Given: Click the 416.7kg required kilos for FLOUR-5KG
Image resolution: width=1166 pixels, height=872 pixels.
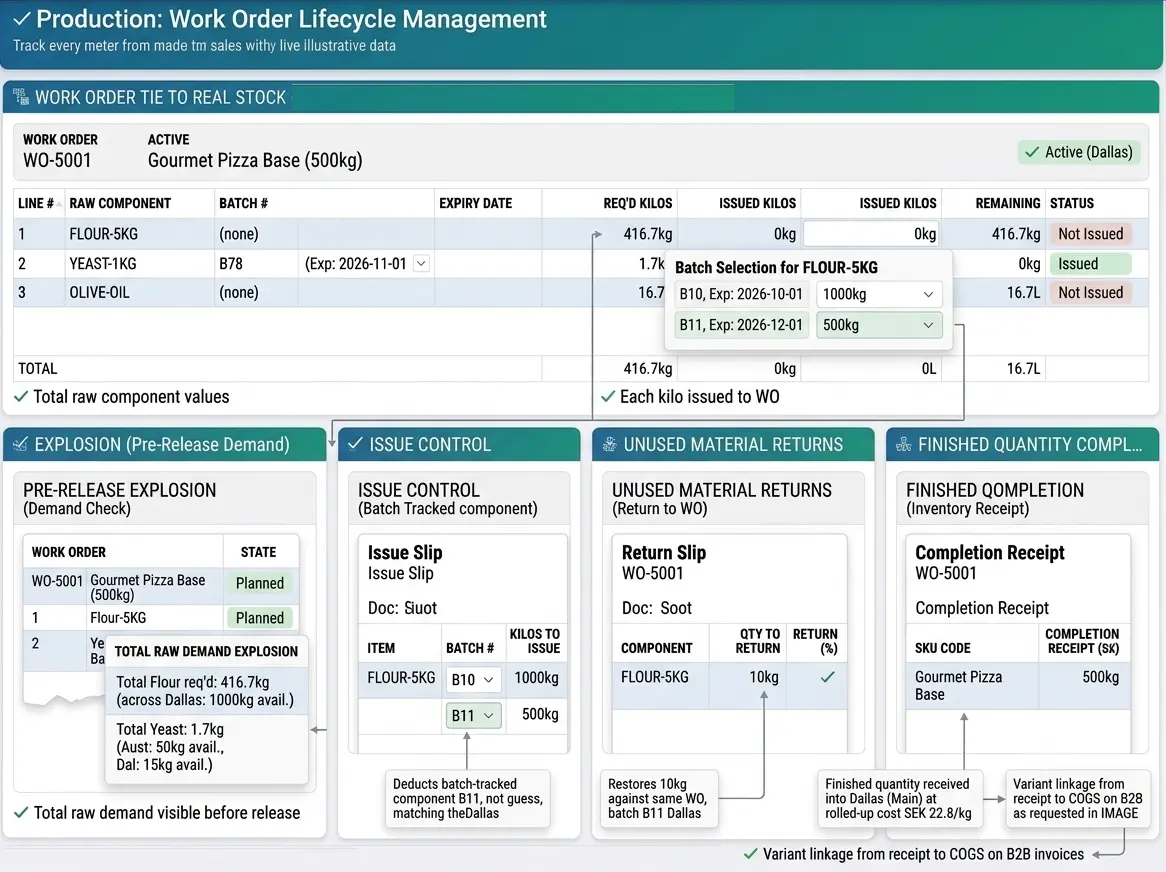Looking at the screenshot, I should coord(648,234).
